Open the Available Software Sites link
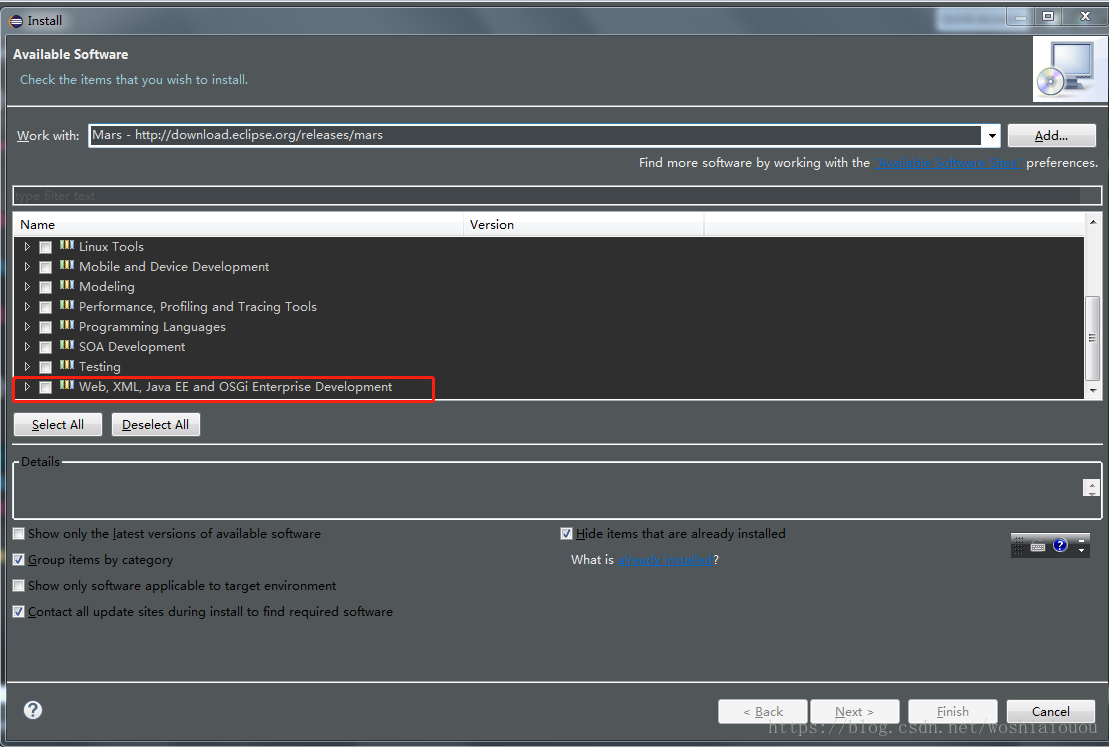Screen dimensions: 1109x747 pos(948,163)
